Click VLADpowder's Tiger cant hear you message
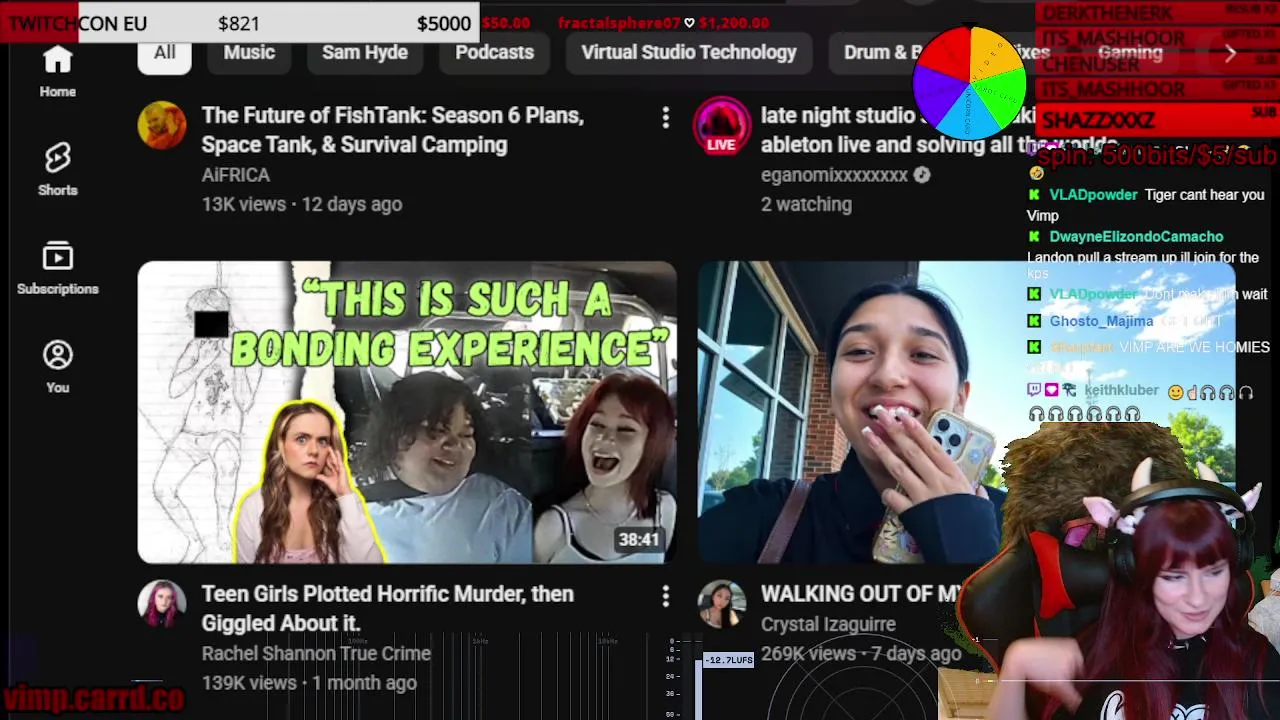1280x720 pixels. 1147,205
